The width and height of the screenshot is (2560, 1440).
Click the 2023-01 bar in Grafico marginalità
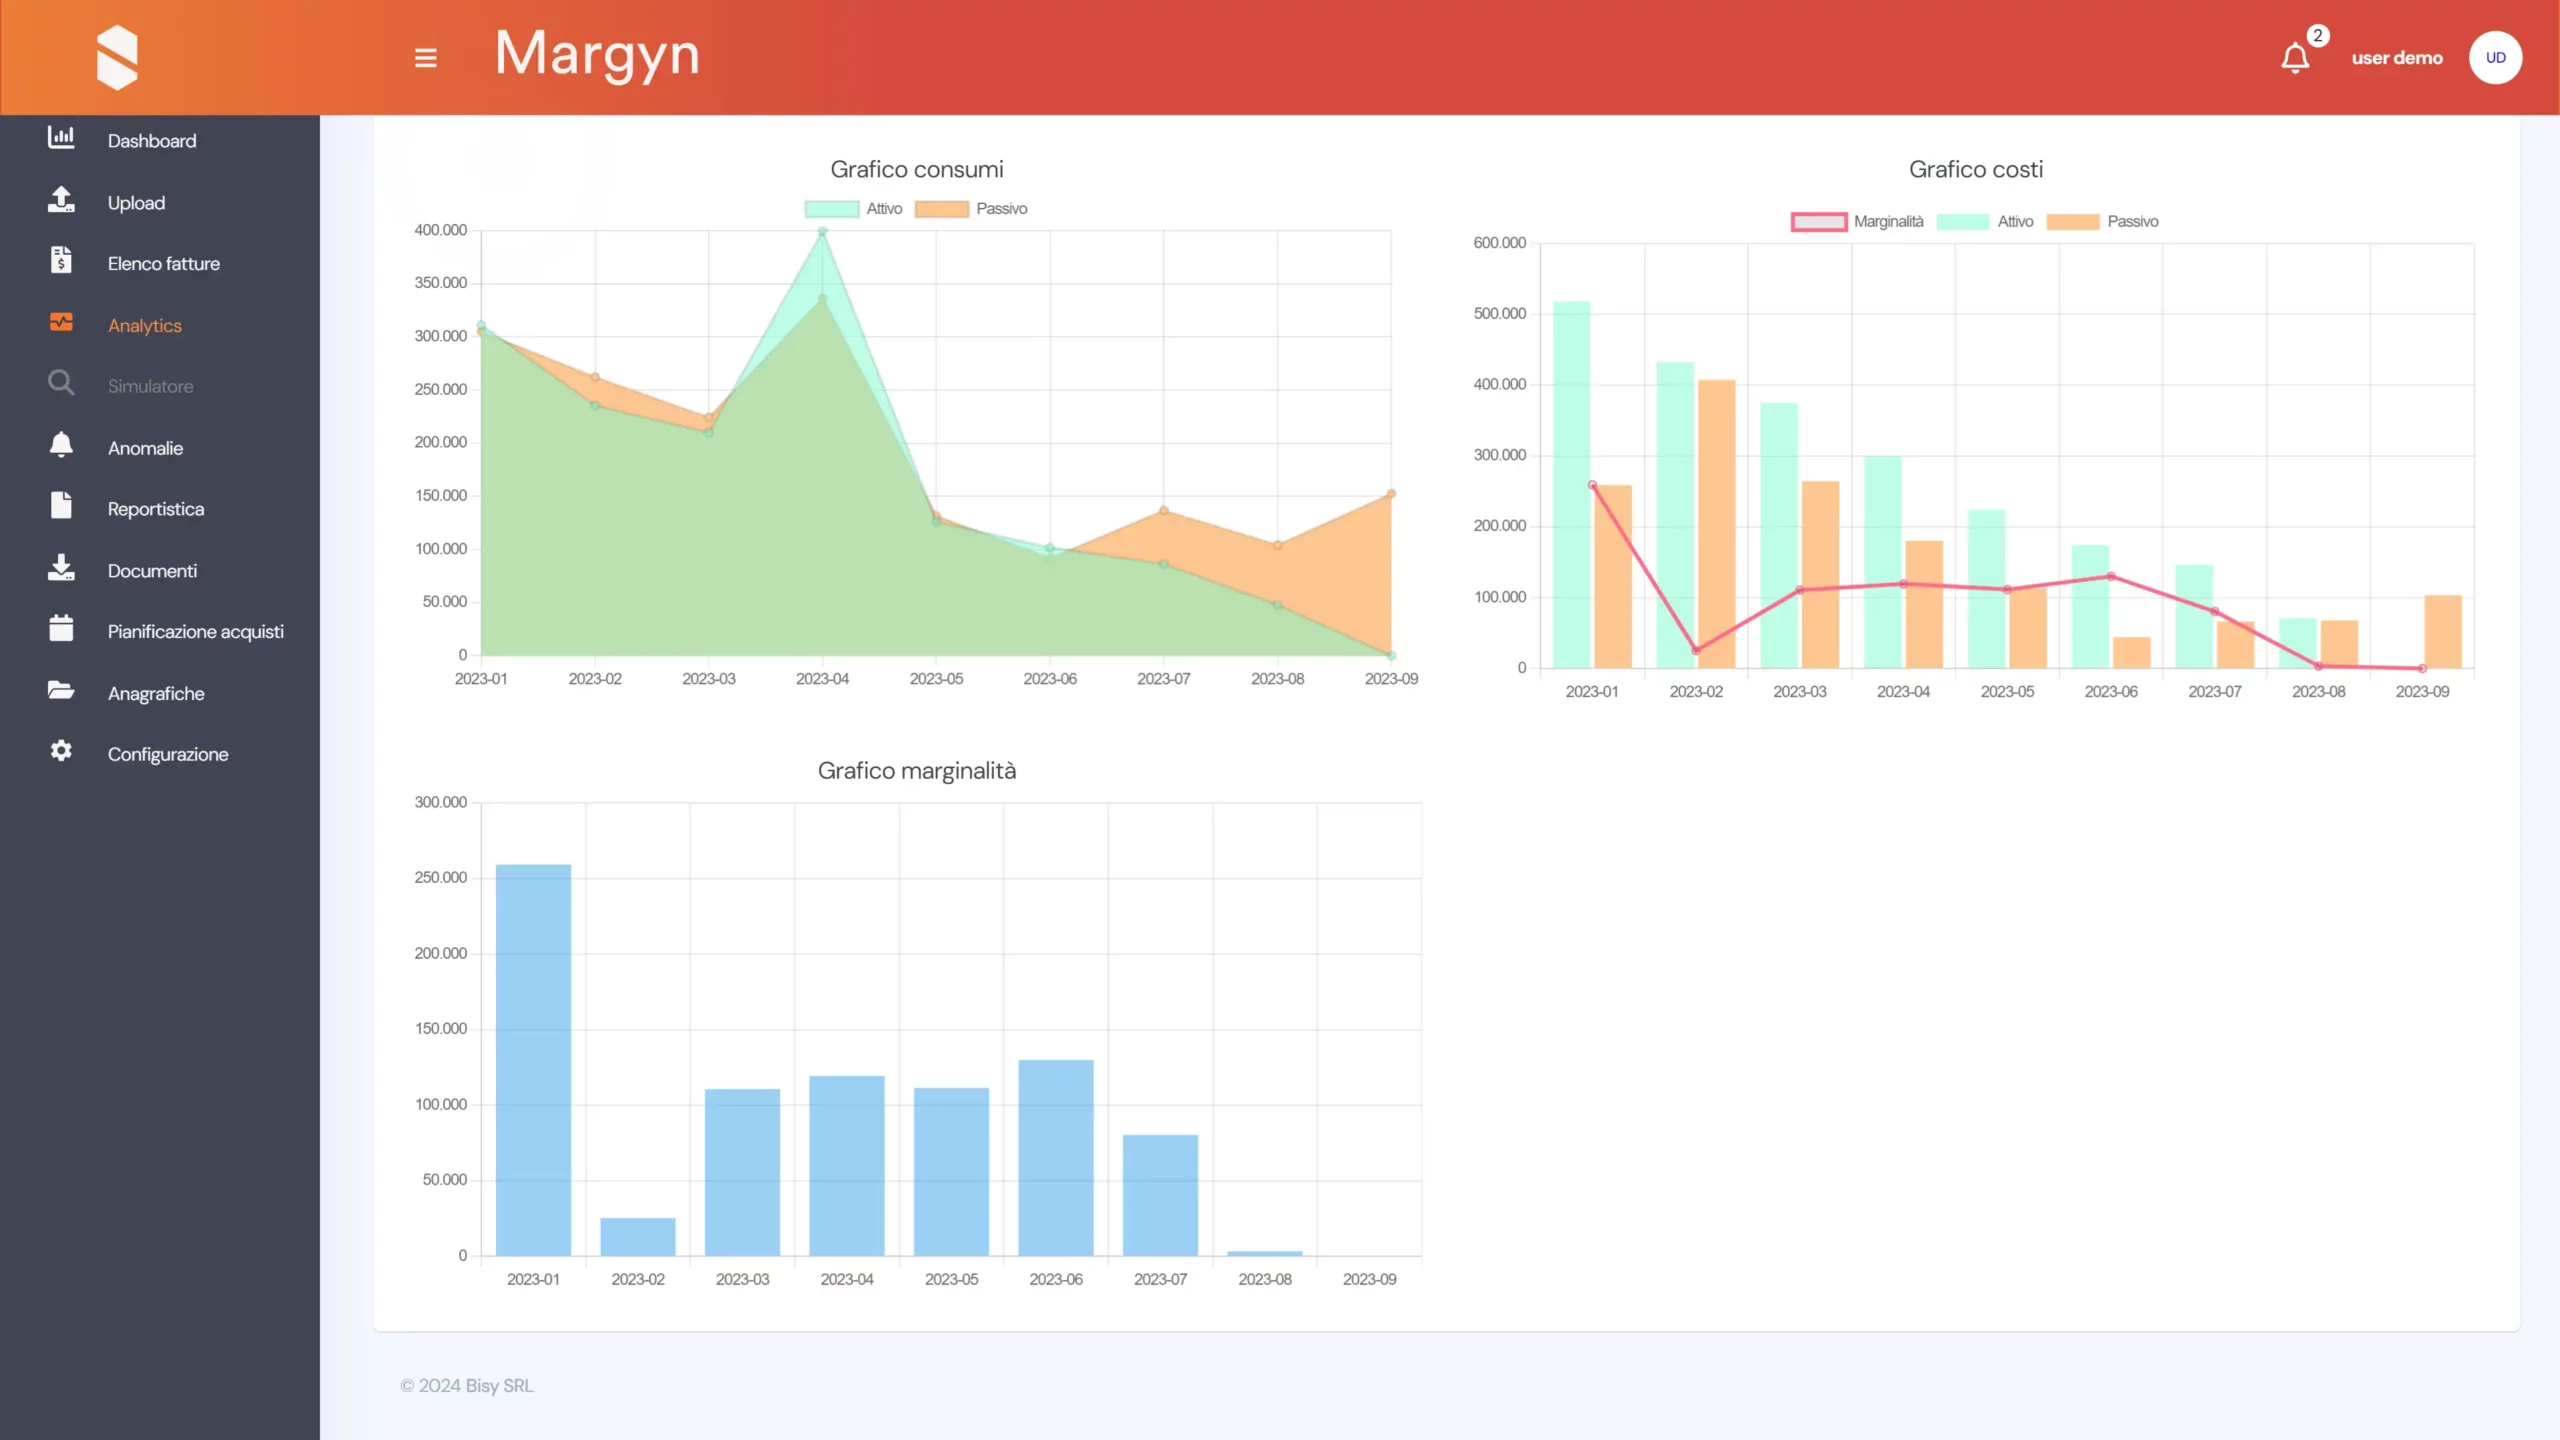(x=533, y=1060)
